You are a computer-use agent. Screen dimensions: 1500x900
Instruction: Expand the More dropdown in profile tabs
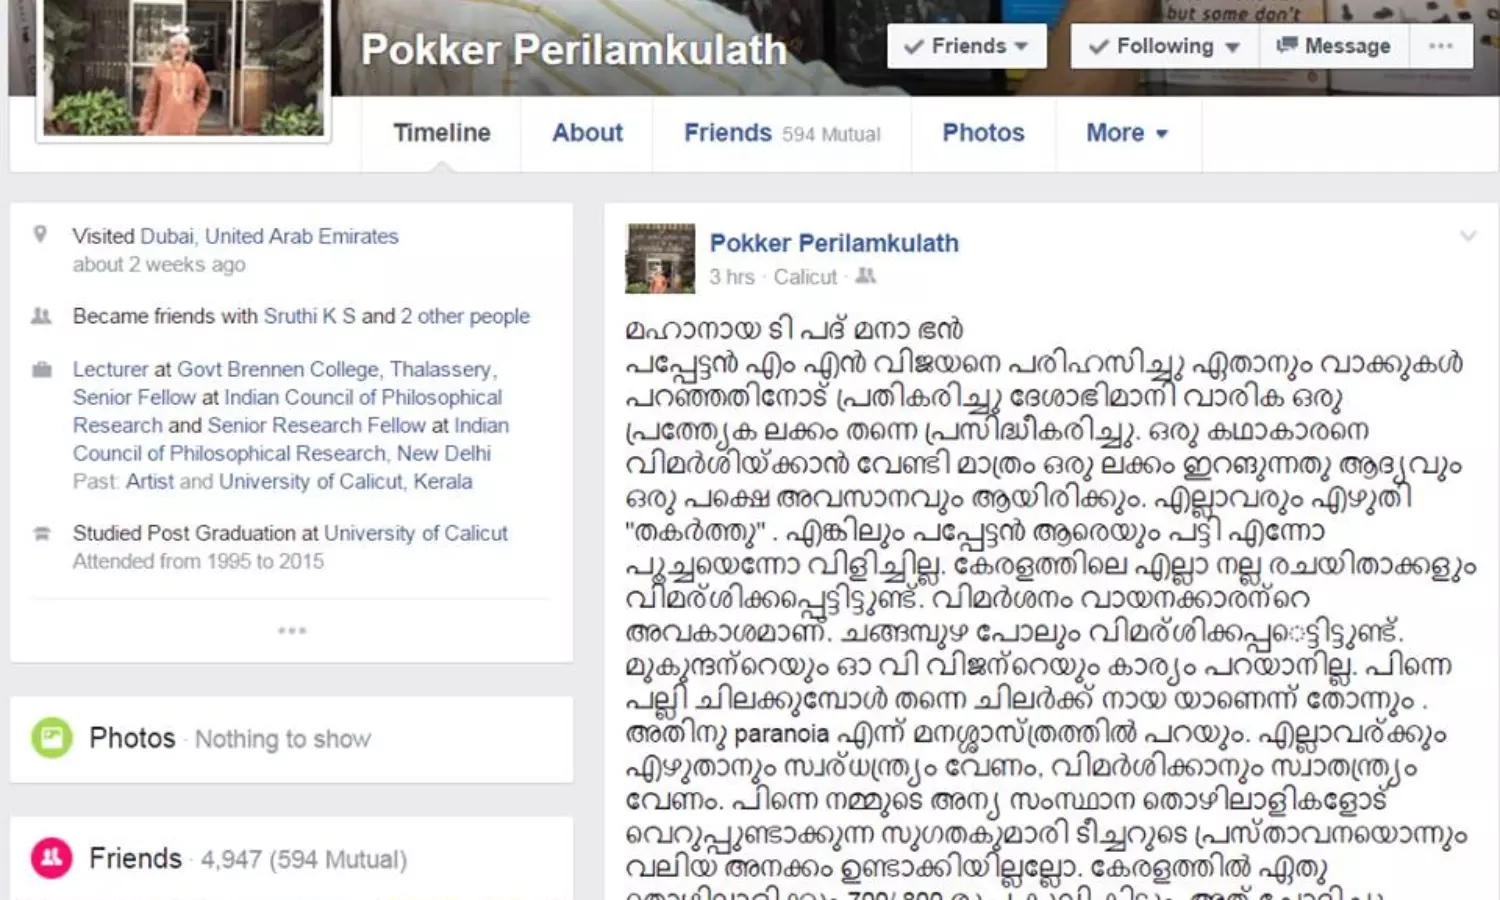click(x=1127, y=133)
